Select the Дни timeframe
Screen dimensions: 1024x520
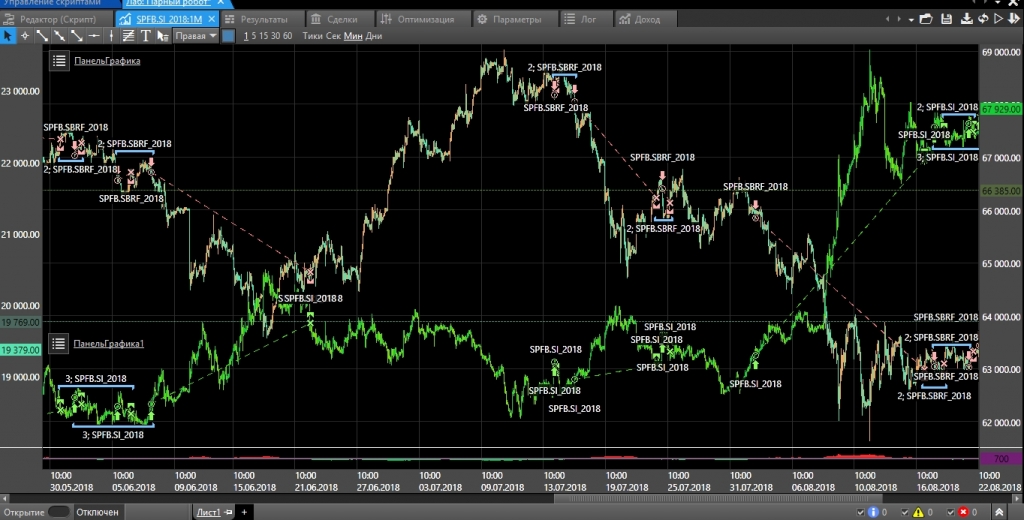tap(374, 36)
